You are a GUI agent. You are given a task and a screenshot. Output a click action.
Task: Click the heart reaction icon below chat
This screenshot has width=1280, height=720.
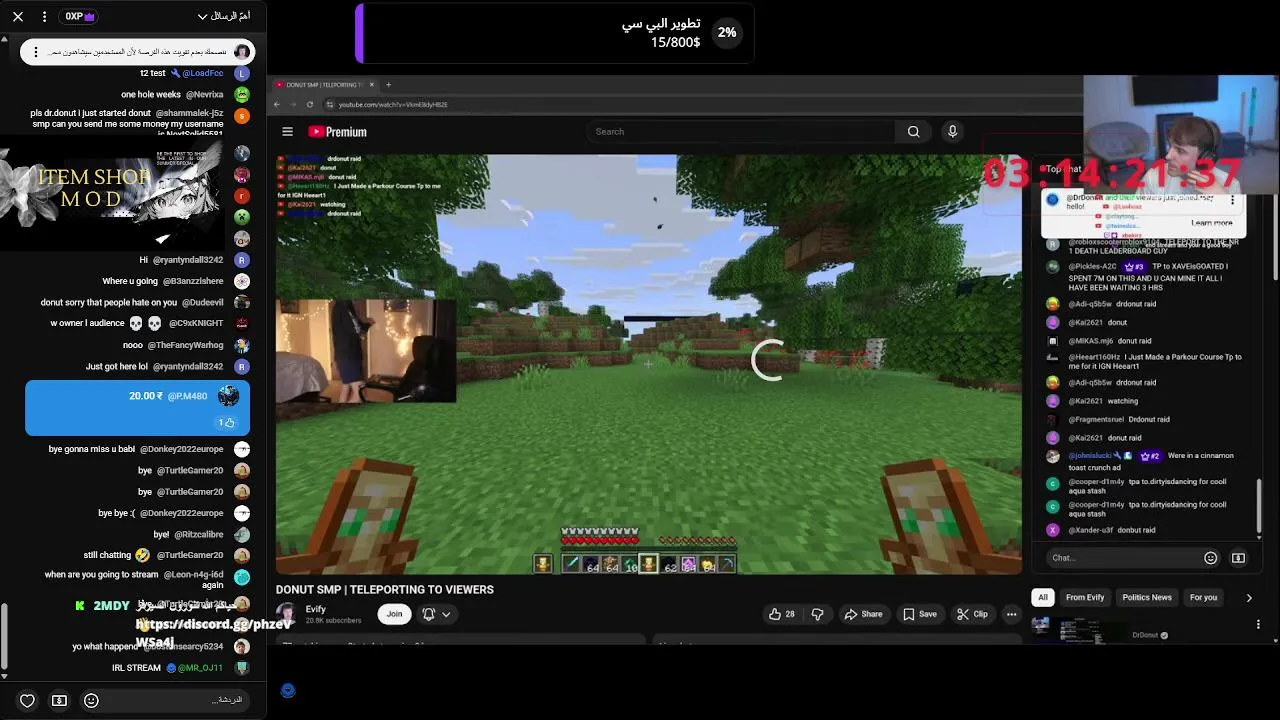point(27,700)
